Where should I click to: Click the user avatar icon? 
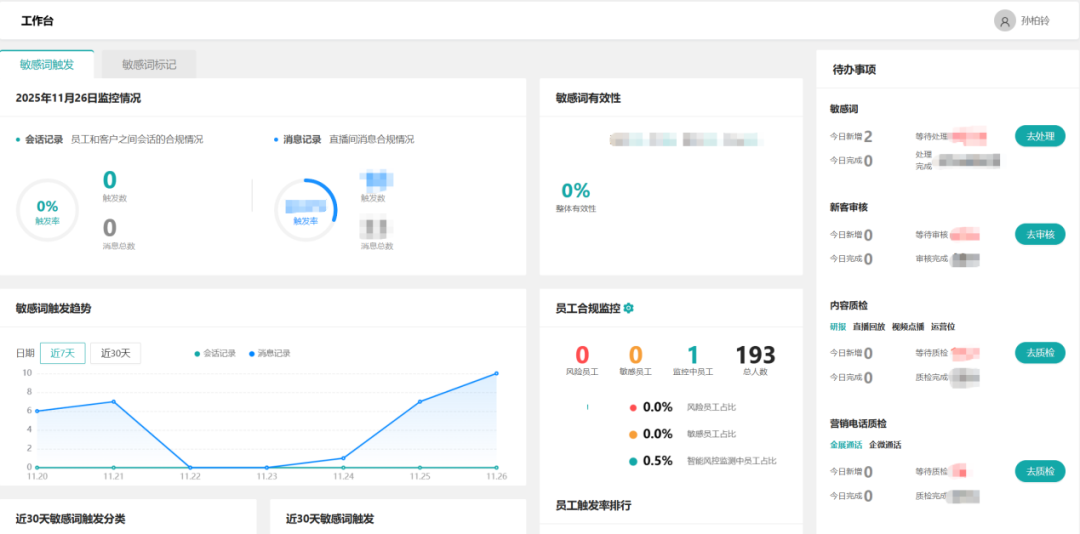point(1004,20)
